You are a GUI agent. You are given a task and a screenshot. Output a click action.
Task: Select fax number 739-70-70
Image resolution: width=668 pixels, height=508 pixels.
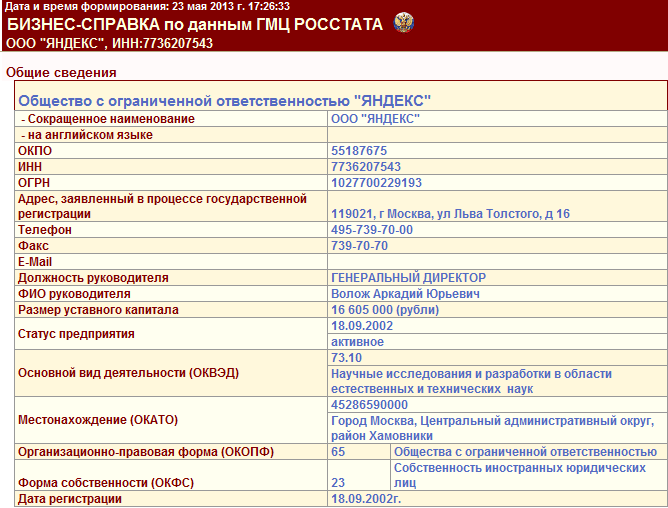coord(360,246)
